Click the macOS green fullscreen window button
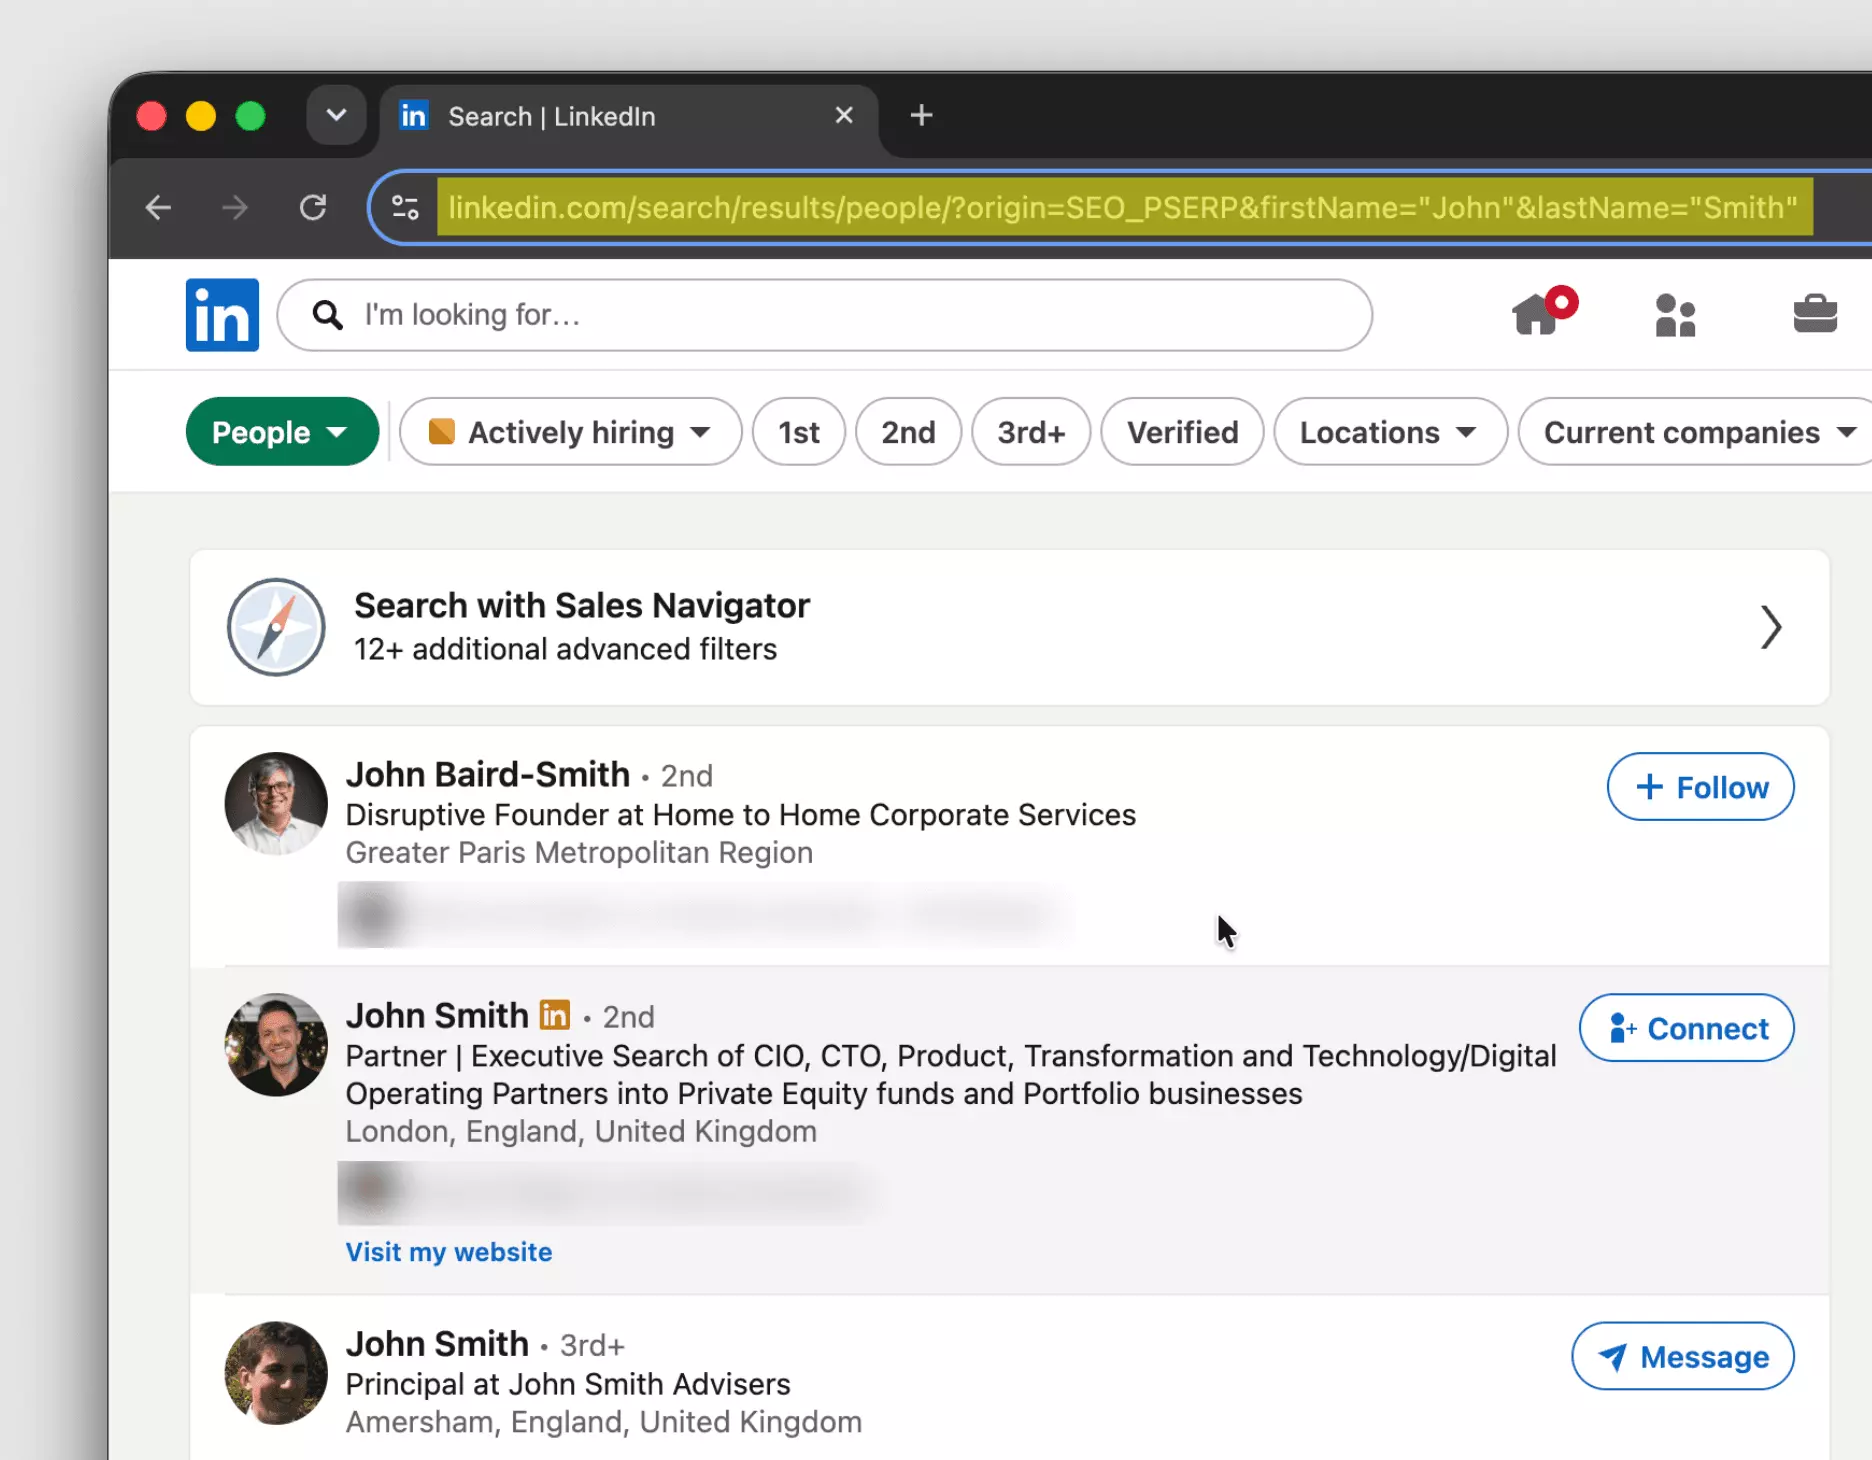1872x1460 pixels. tap(250, 116)
